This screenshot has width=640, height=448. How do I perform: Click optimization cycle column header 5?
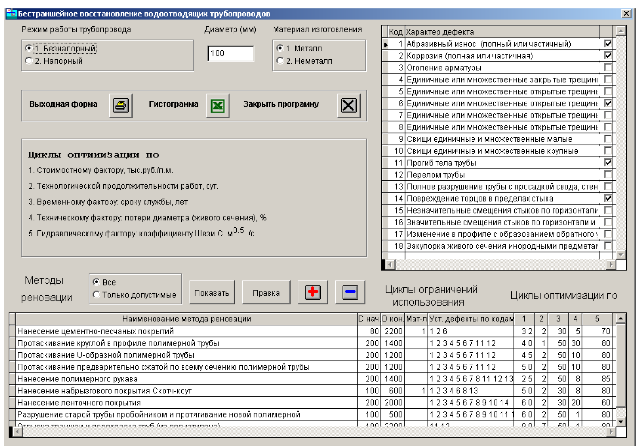click(597, 319)
